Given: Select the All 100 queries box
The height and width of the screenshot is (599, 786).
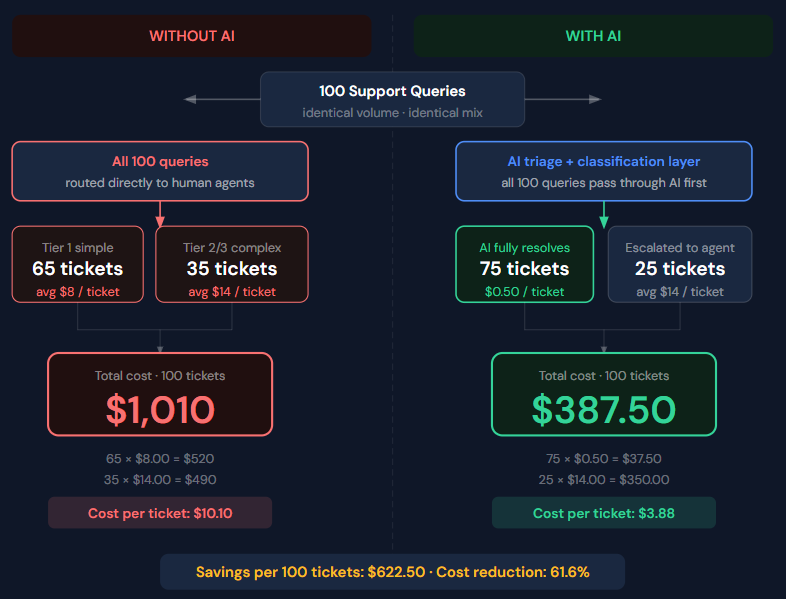Looking at the screenshot, I should [160, 171].
